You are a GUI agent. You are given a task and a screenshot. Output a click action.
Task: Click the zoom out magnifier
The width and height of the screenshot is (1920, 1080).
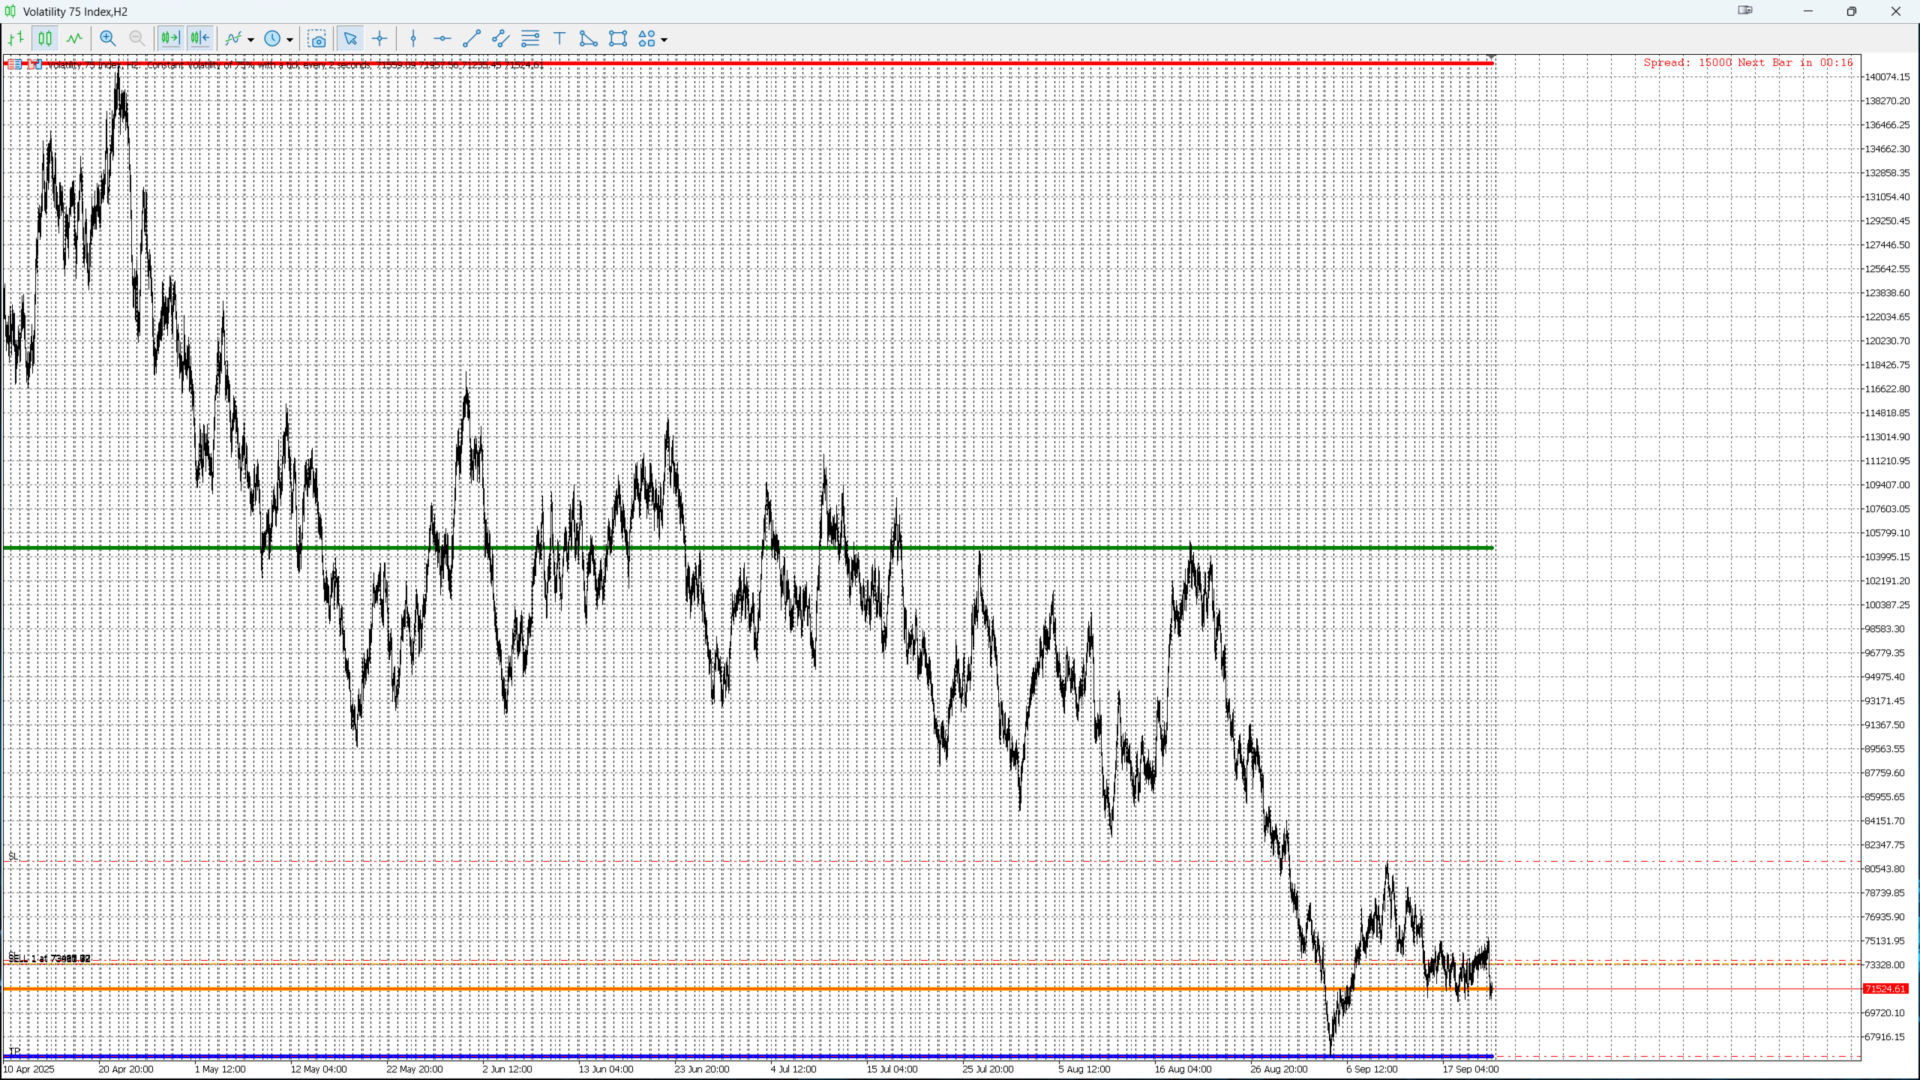(137, 38)
